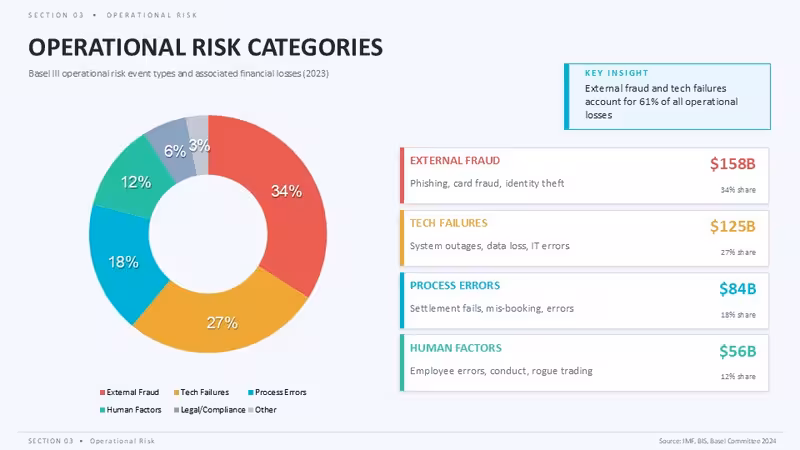Click the orange Tech Failures legend swatch

click(x=177, y=392)
